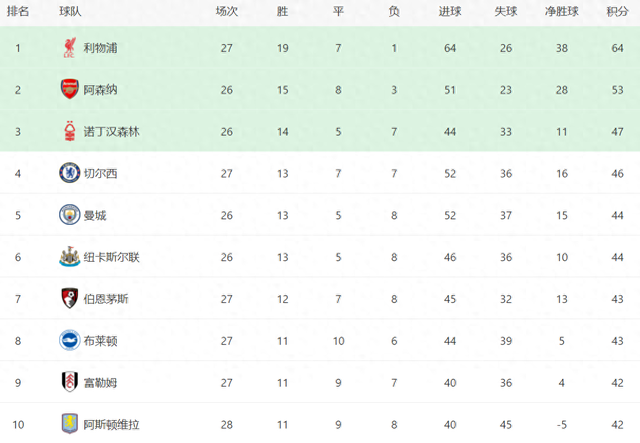Viewport: 640px width, 443px height.
Task: Open the 阿斯顿维拉 team name link
Action: pyautogui.click(x=112, y=425)
